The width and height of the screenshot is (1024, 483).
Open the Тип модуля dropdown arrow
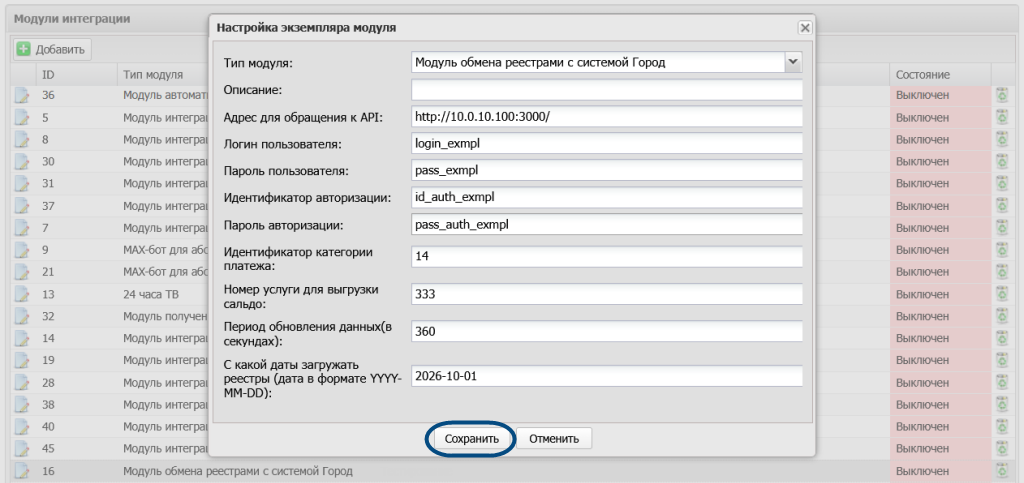point(793,62)
